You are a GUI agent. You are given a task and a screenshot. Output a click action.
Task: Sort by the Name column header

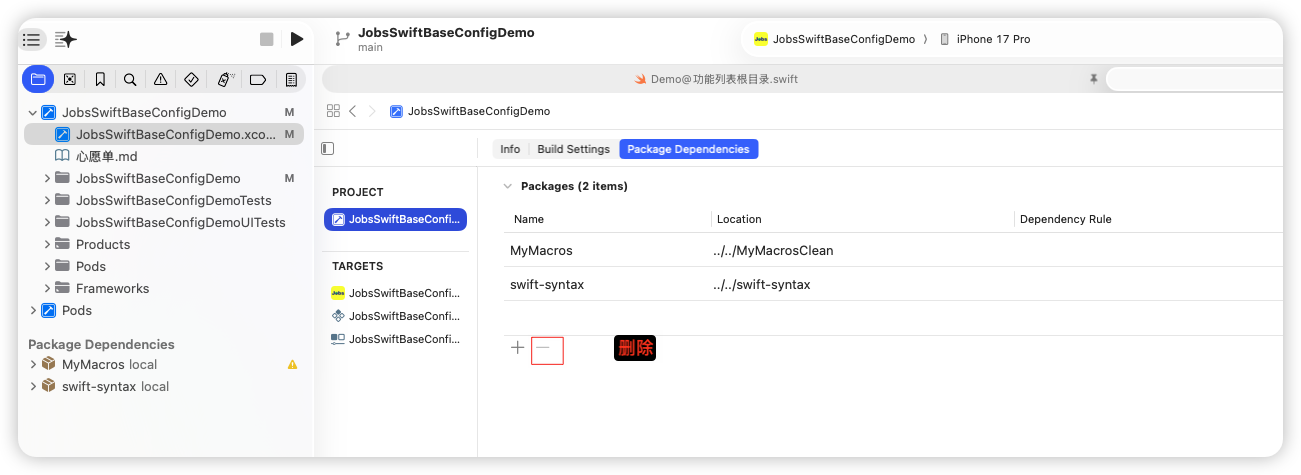tap(529, 219)
